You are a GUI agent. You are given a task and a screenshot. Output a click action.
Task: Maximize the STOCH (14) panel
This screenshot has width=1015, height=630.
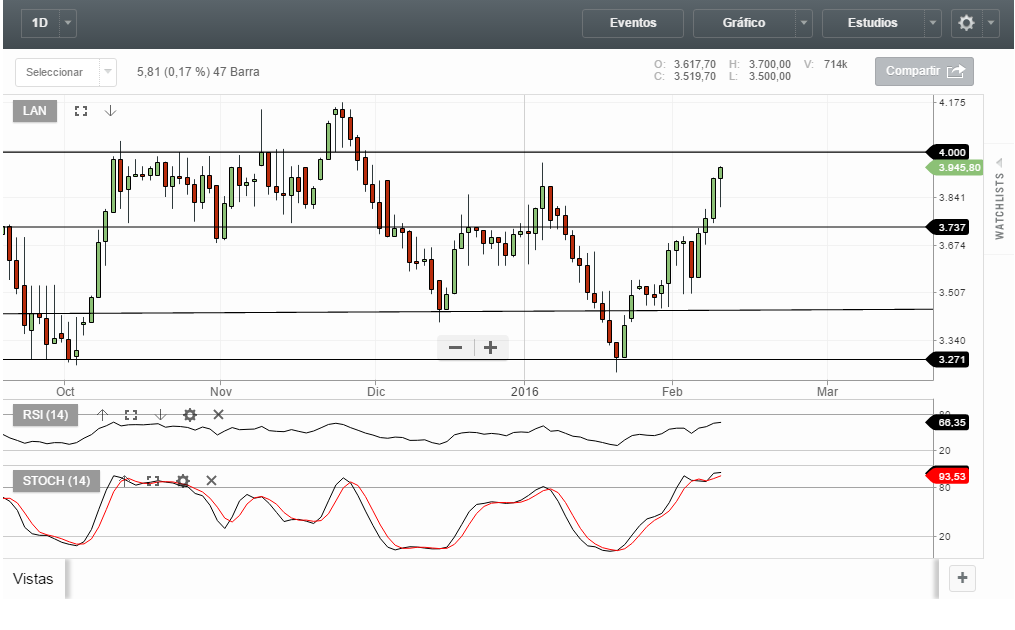pyautogui.click(x=153, y=481)
